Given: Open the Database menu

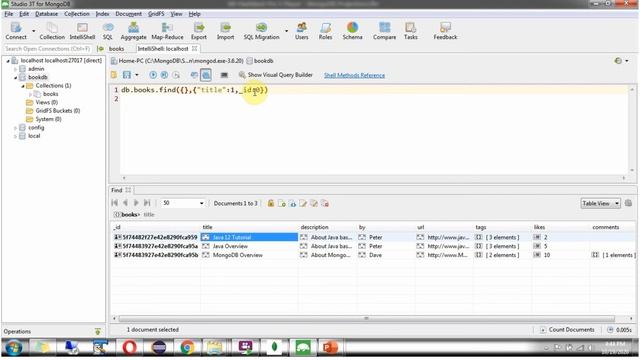Looking at the screenshot, I should click(47, 14).
